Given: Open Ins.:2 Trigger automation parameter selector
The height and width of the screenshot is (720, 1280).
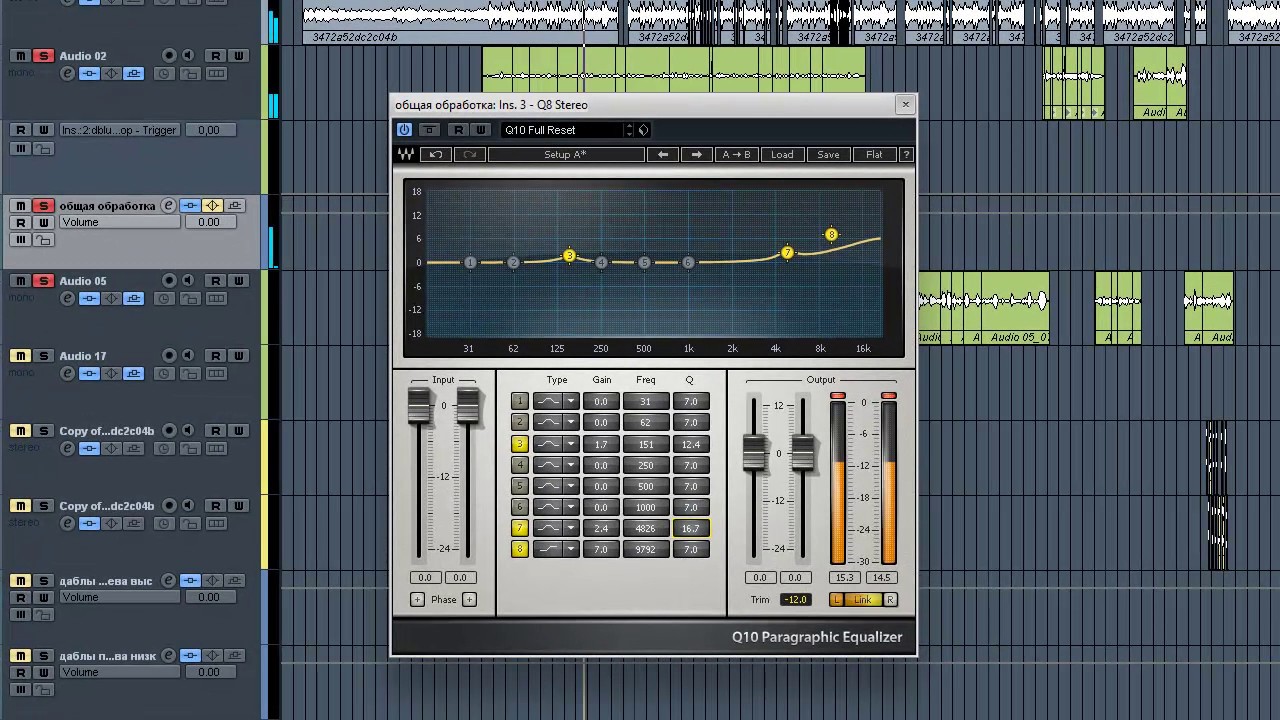Looking at the screenshot, I should click(120, 130).
